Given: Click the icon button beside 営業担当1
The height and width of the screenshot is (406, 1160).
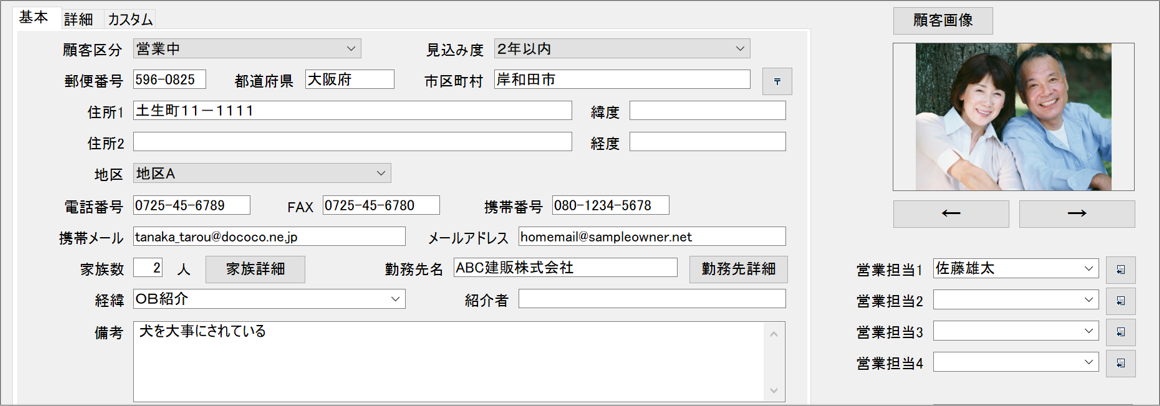Looking at the screenshot, I should coord(1120,270).
